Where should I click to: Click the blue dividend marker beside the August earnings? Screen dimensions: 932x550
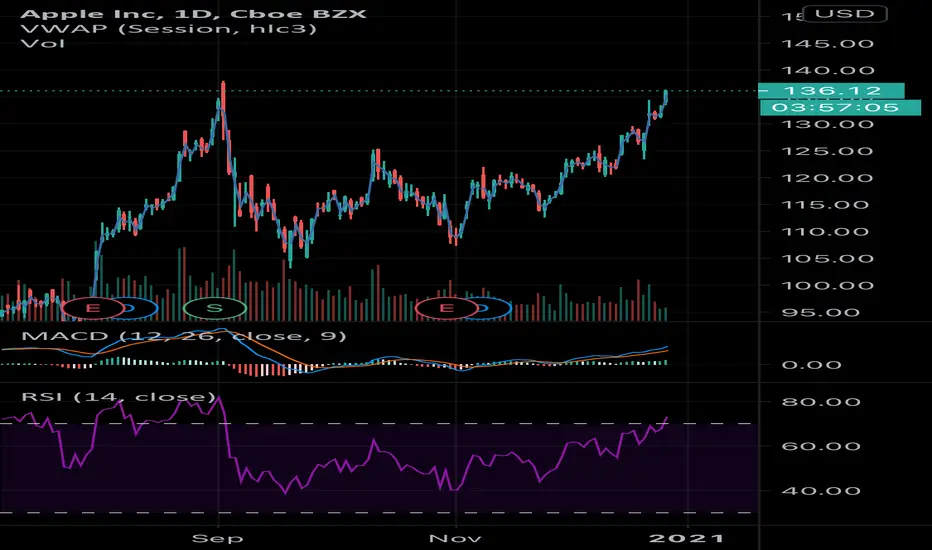pyautogui.click(x=141, y=308)
